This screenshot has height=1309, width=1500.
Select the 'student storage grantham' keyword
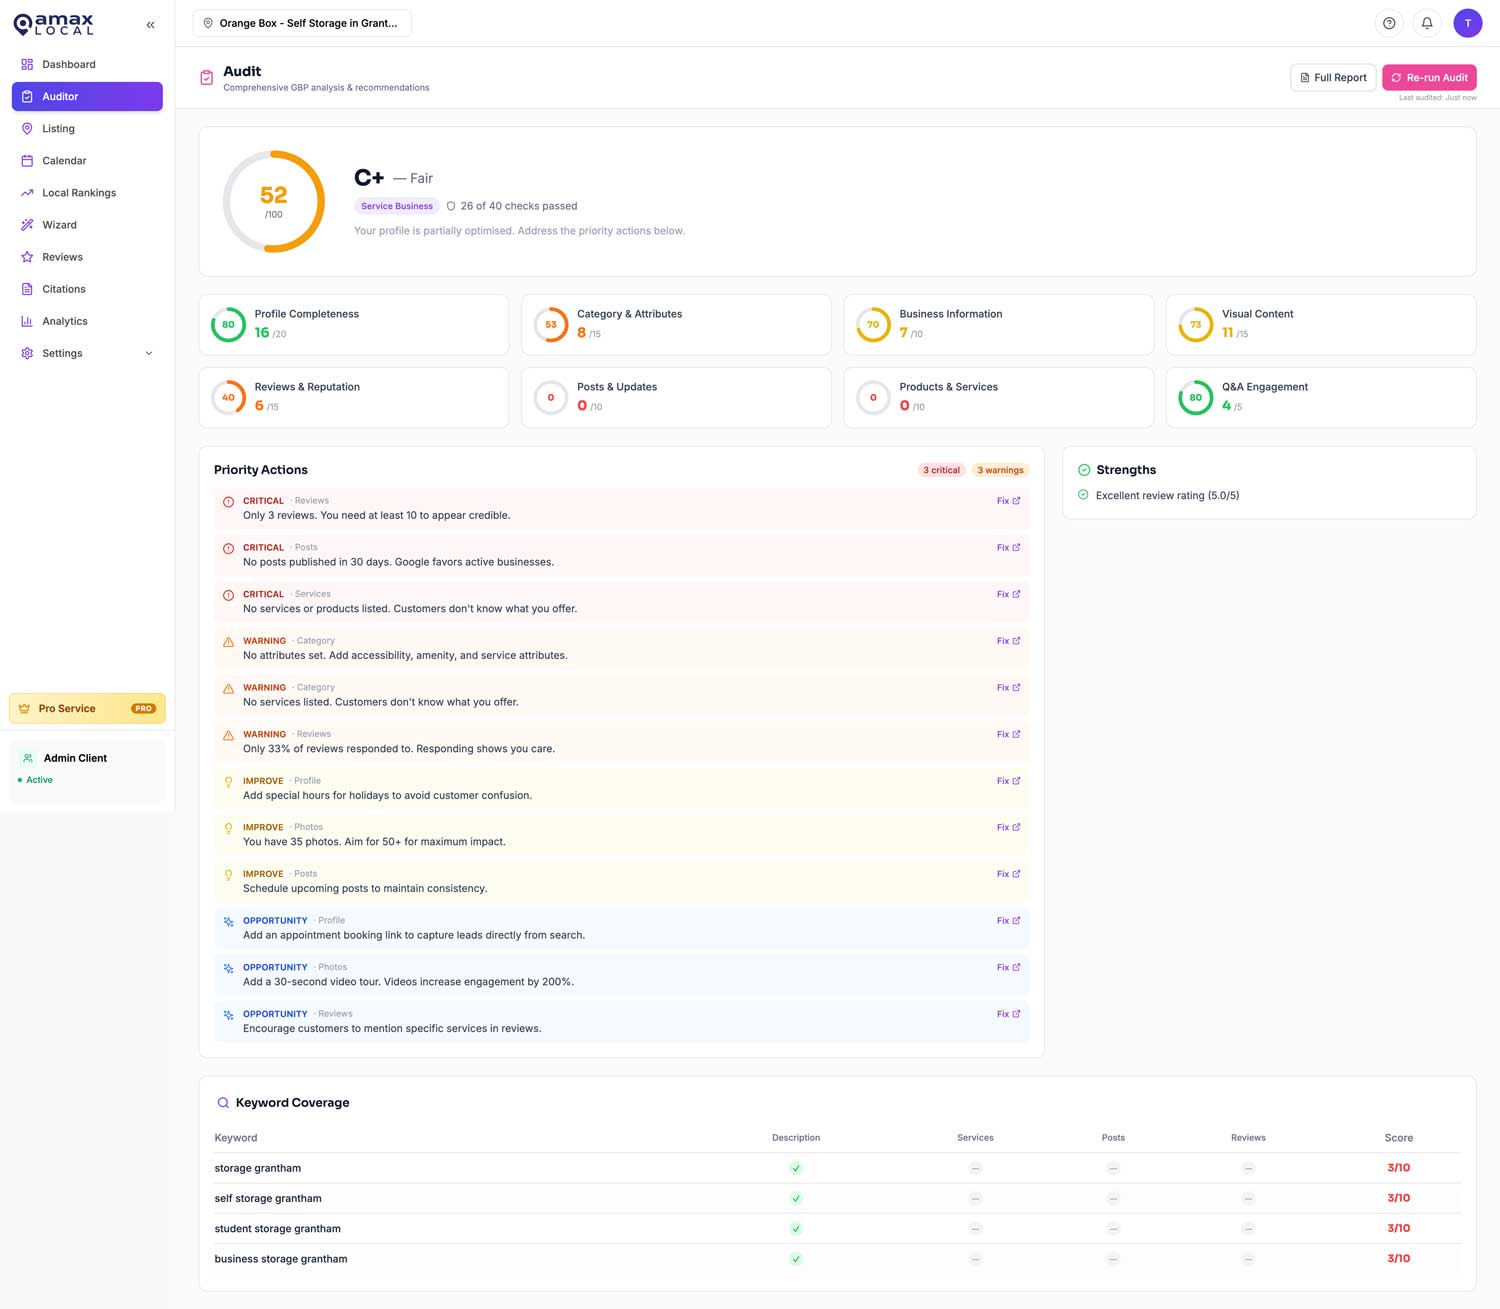pos(277,1229)
